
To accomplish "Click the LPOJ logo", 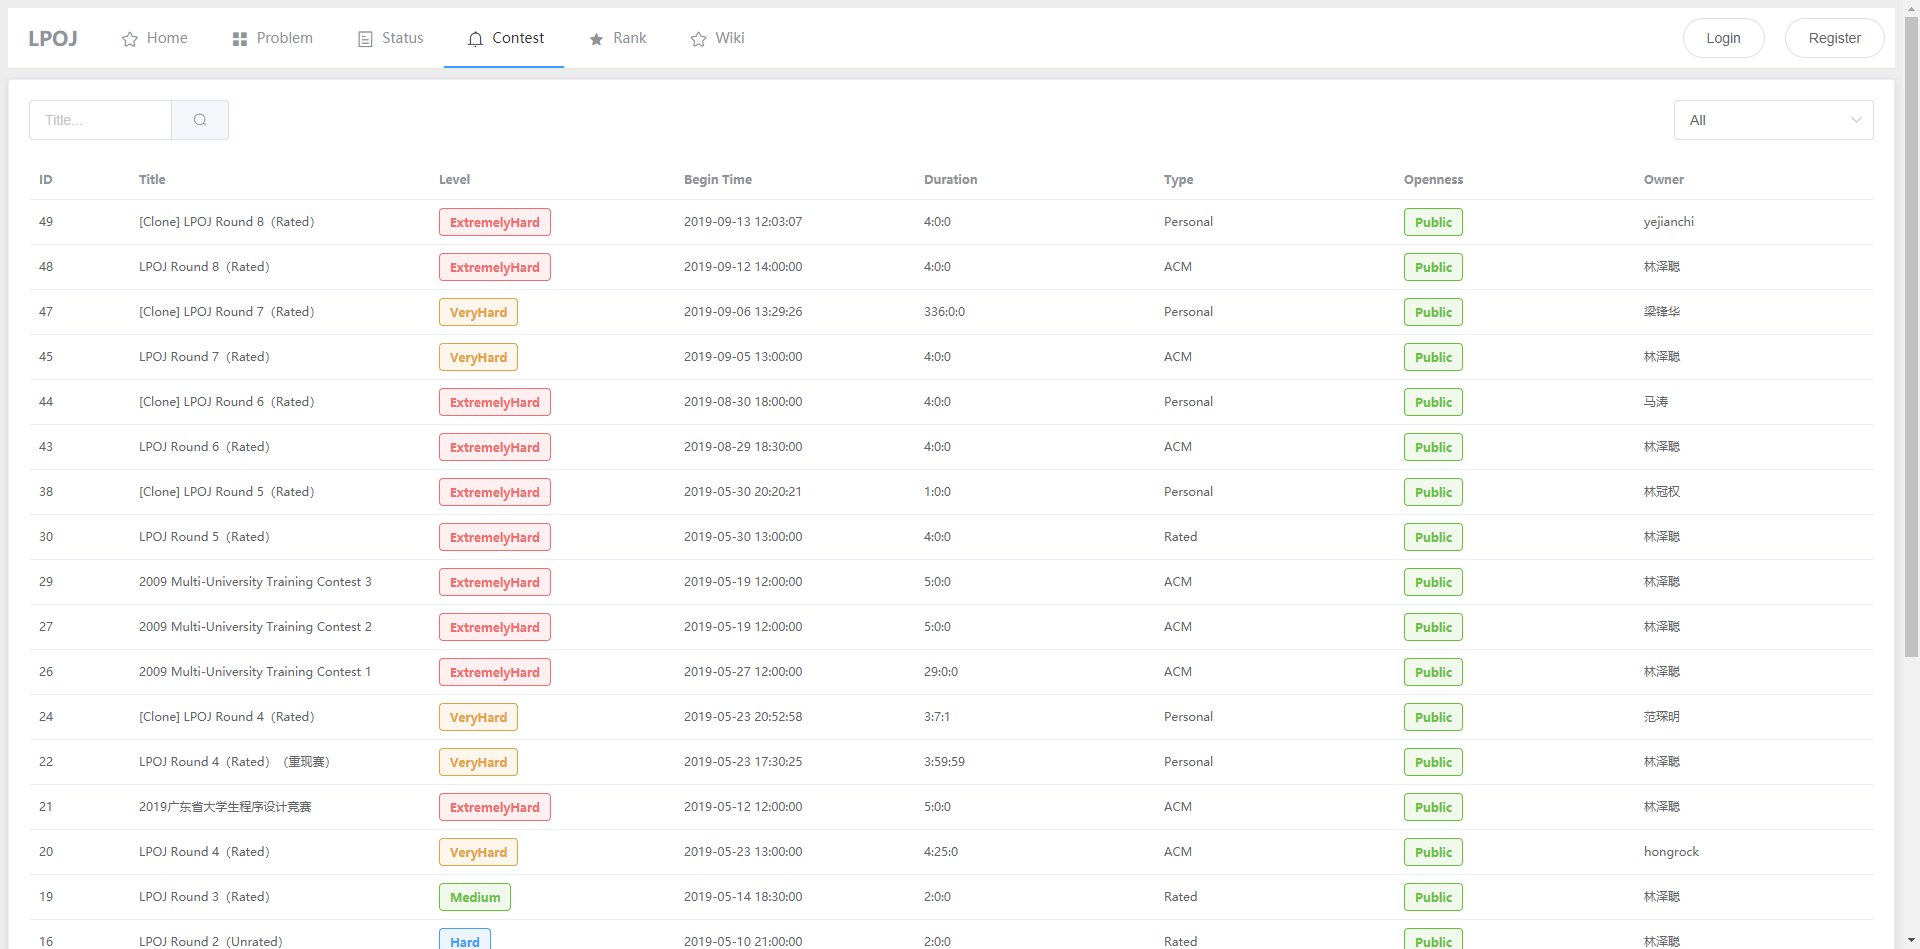I will click(53, 38).
